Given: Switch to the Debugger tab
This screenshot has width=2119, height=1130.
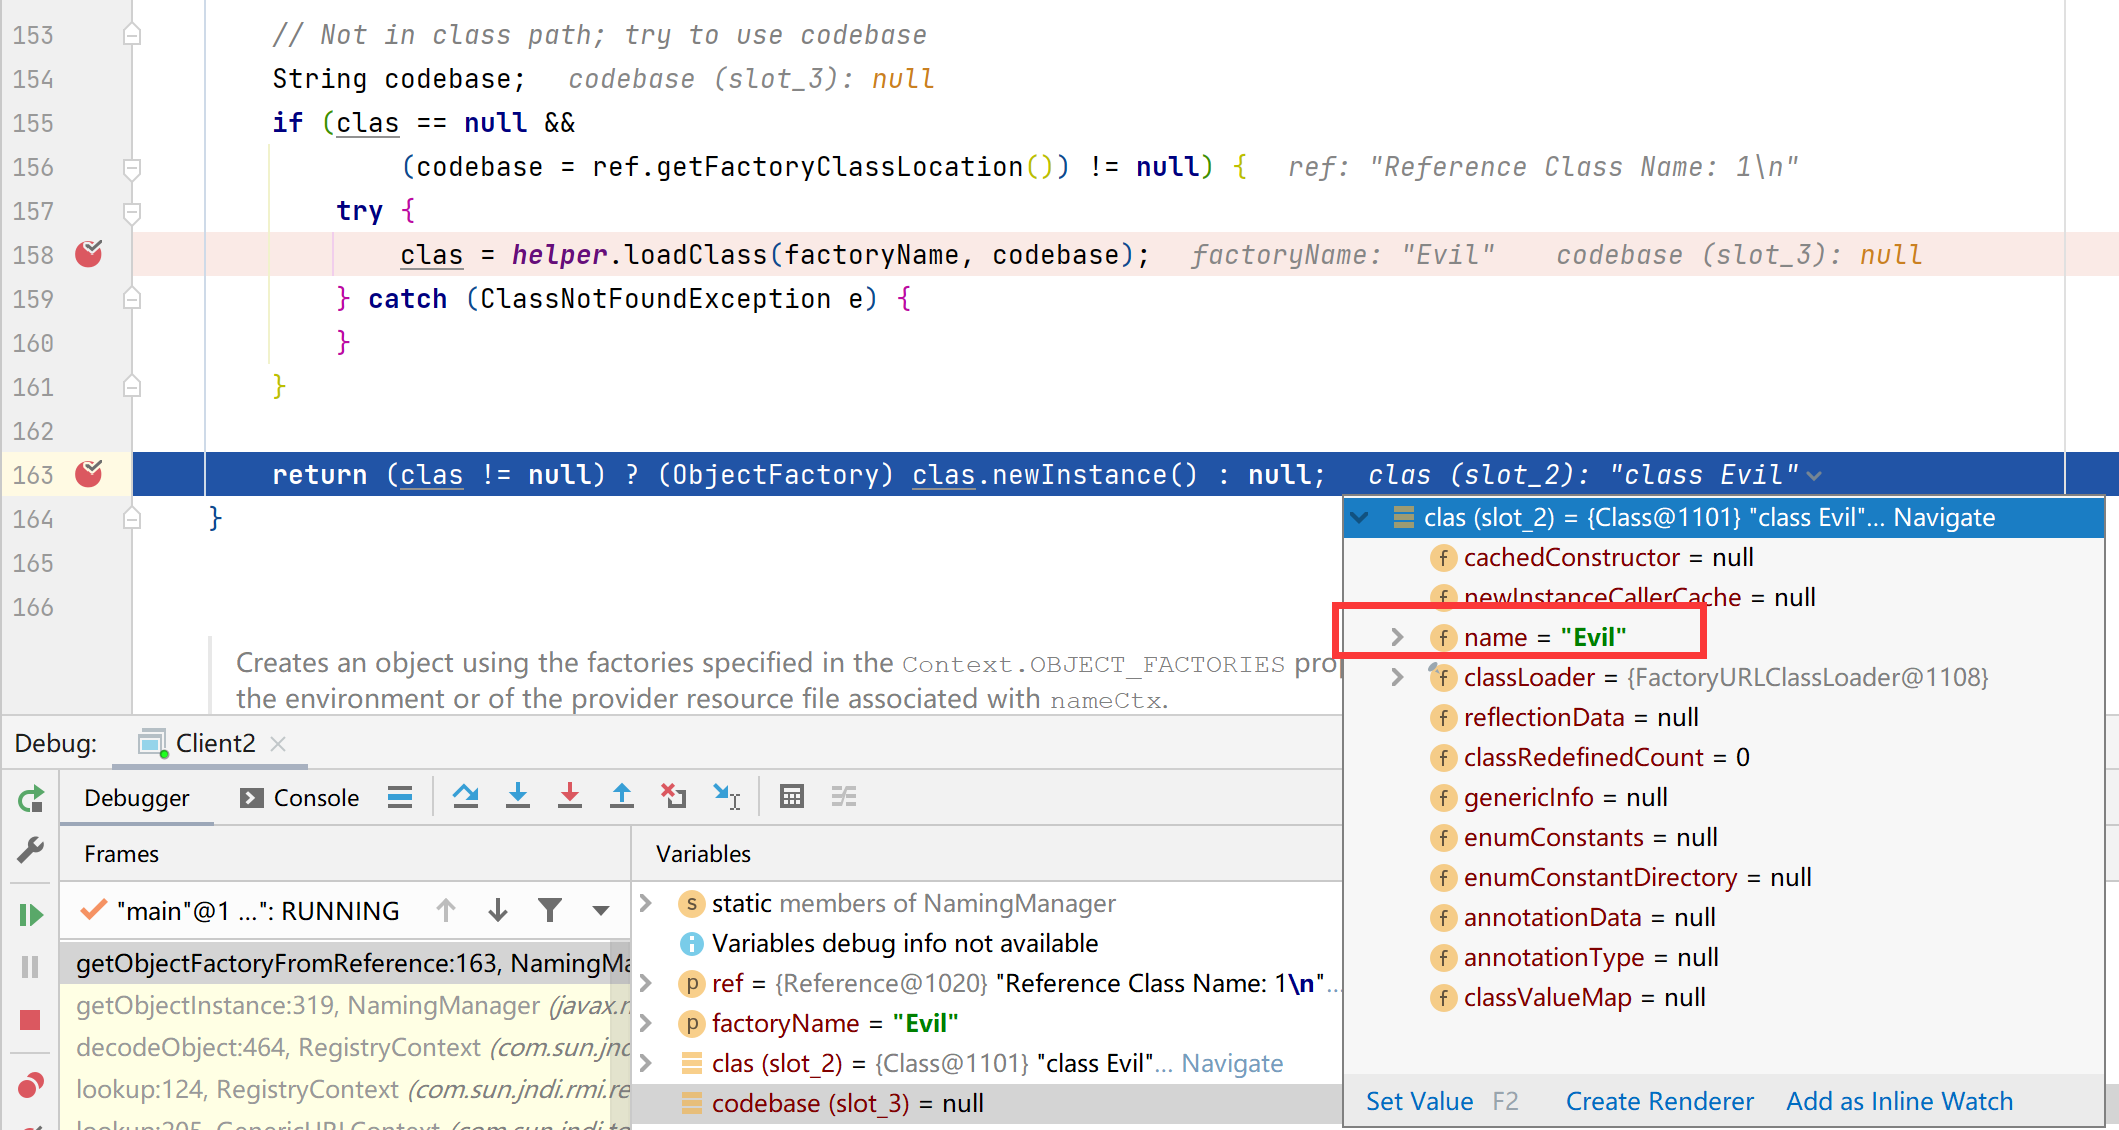Looking at the screenshot, I should pyautogui.click(x=137, y=798).
